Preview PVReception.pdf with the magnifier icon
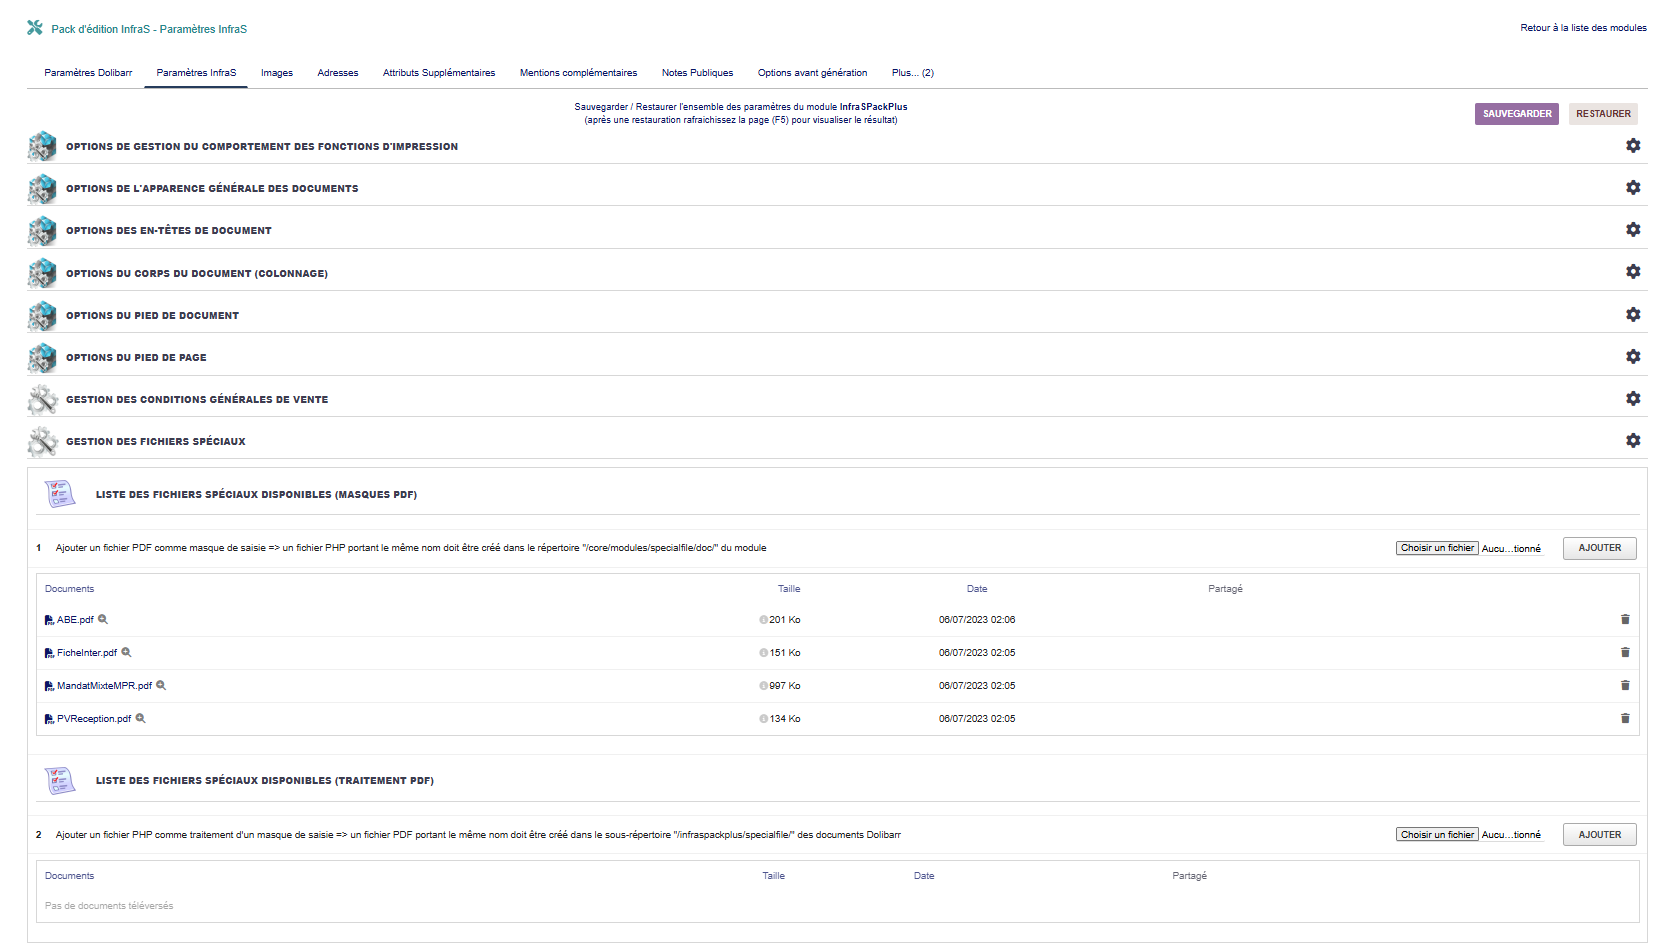 [x=141, y=719]
